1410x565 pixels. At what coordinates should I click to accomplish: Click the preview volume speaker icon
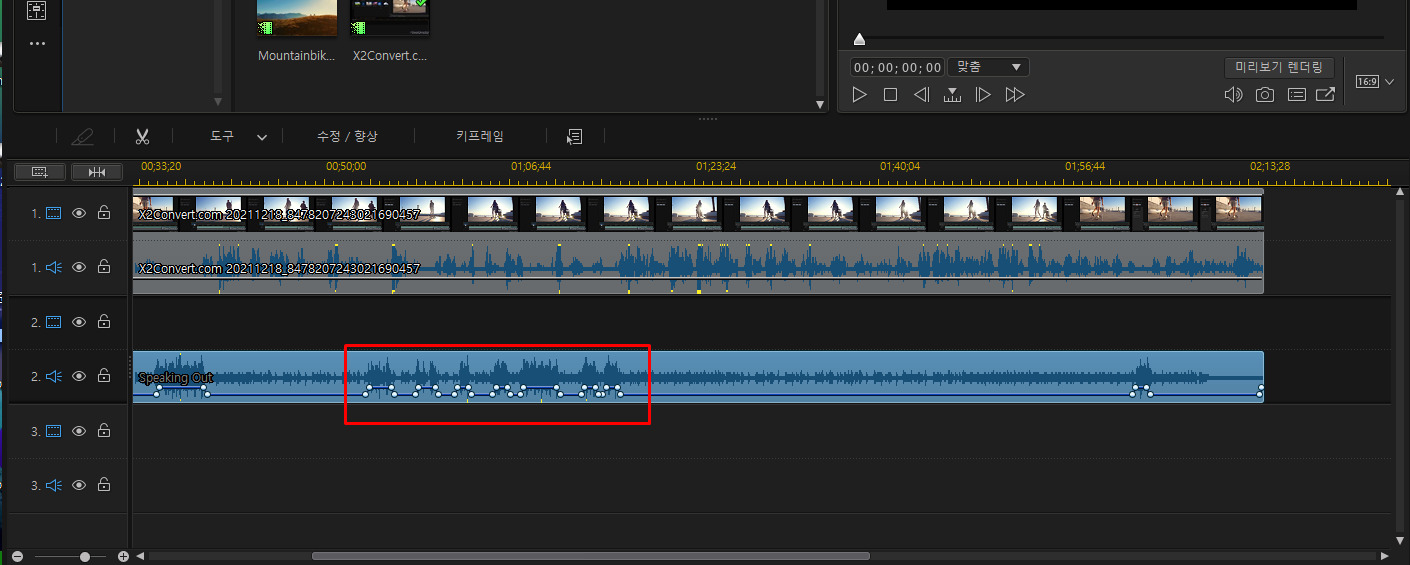point(1234,95)
